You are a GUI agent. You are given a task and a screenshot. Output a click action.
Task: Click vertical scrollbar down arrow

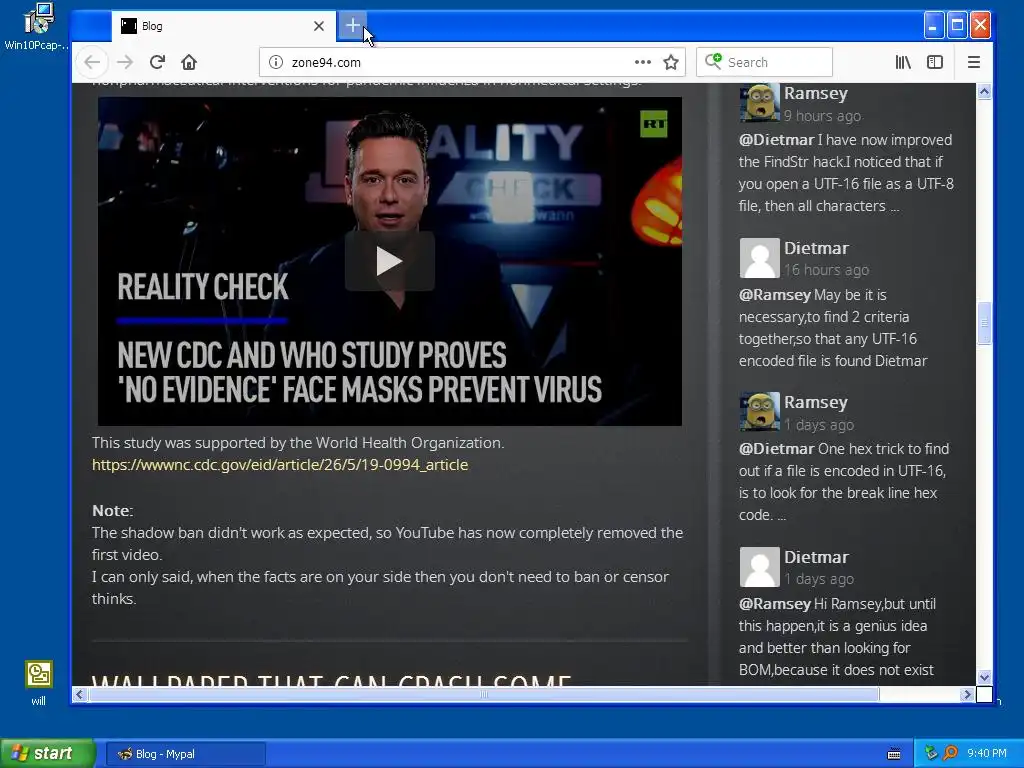pyautogui.click(x=984, y=677)
